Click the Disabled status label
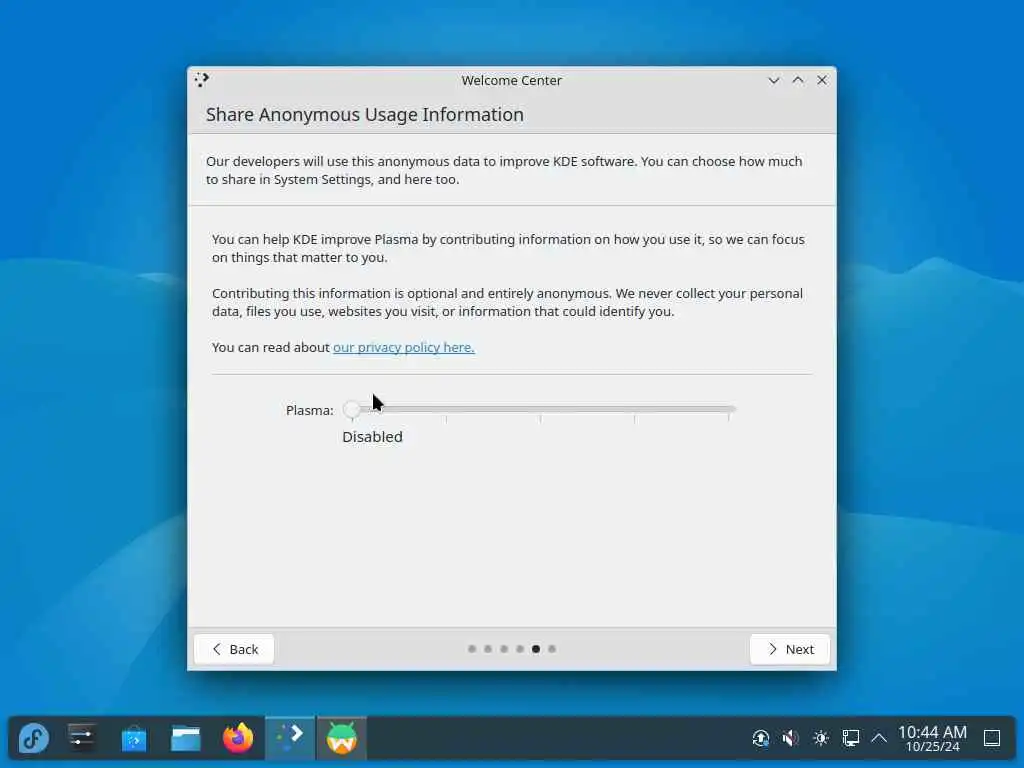This screenshot has width=1024, height=768. (x=372, y=437)
